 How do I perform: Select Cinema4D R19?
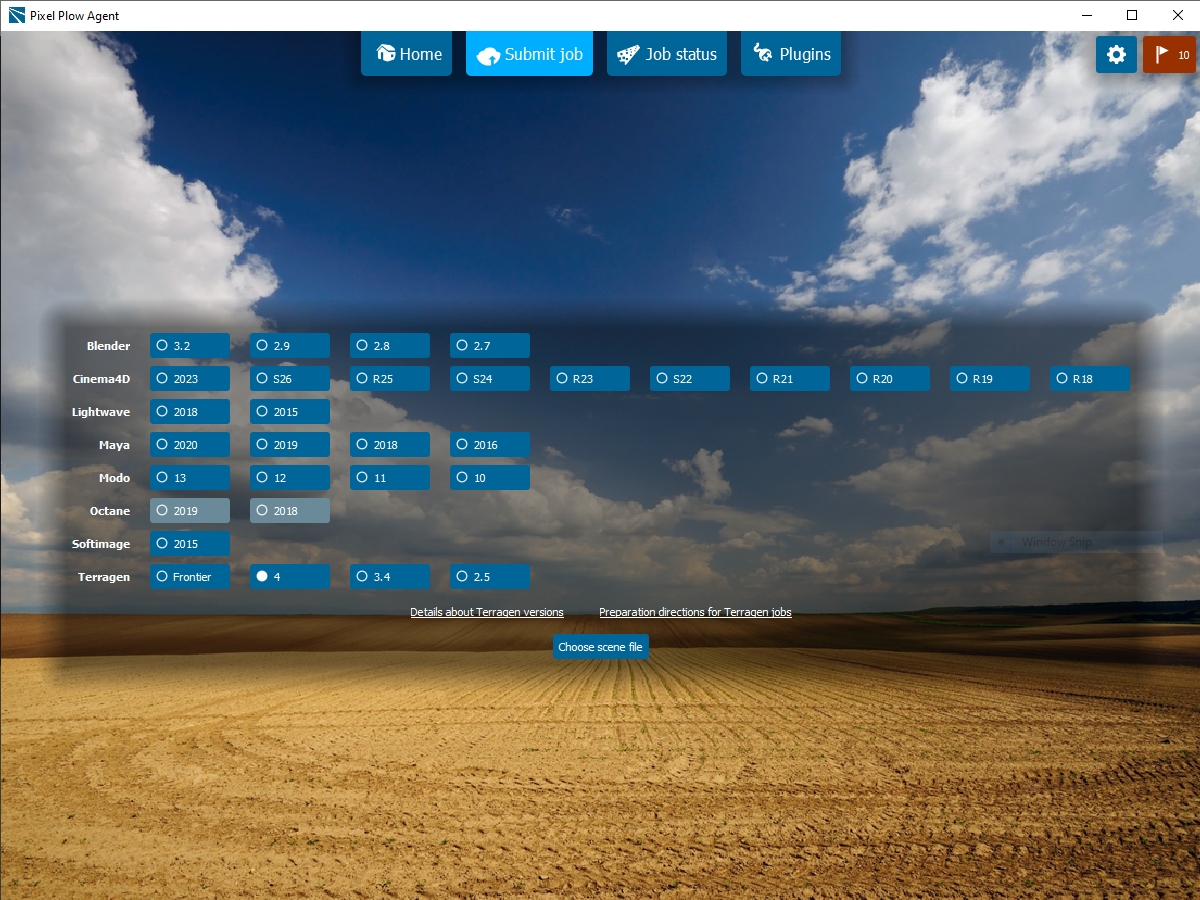990,379
